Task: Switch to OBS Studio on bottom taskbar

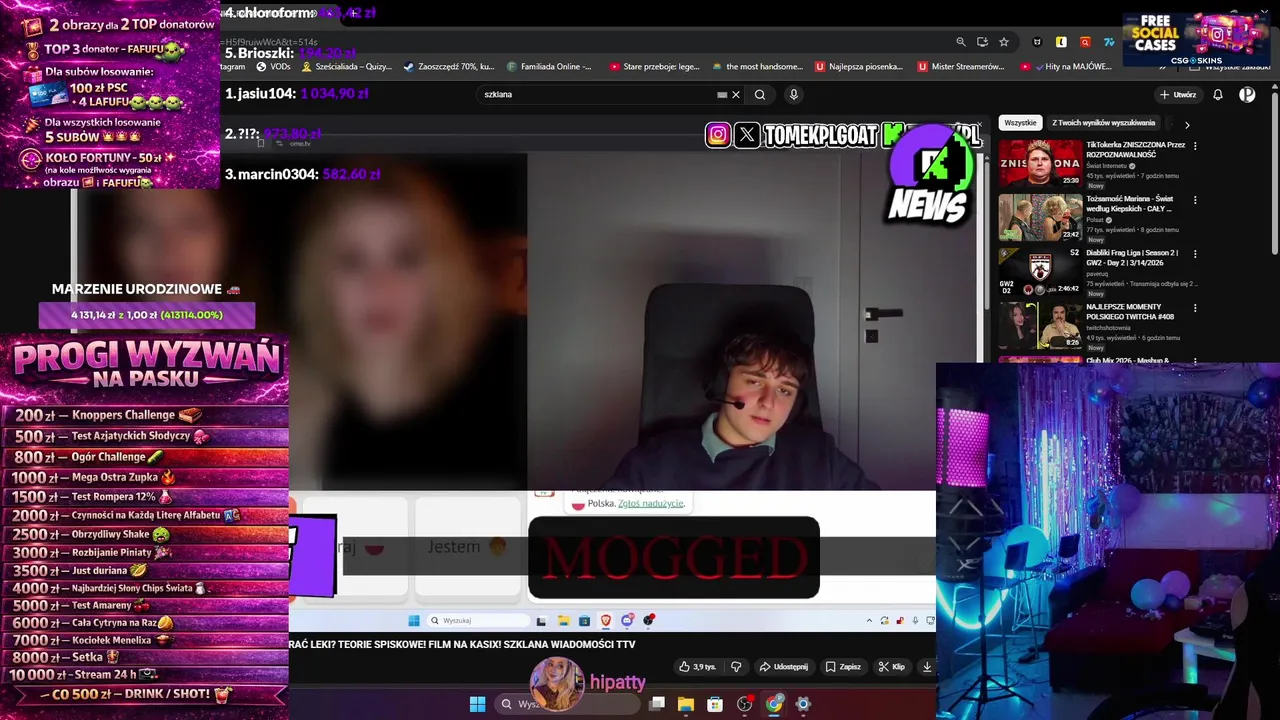Action: 745,704
